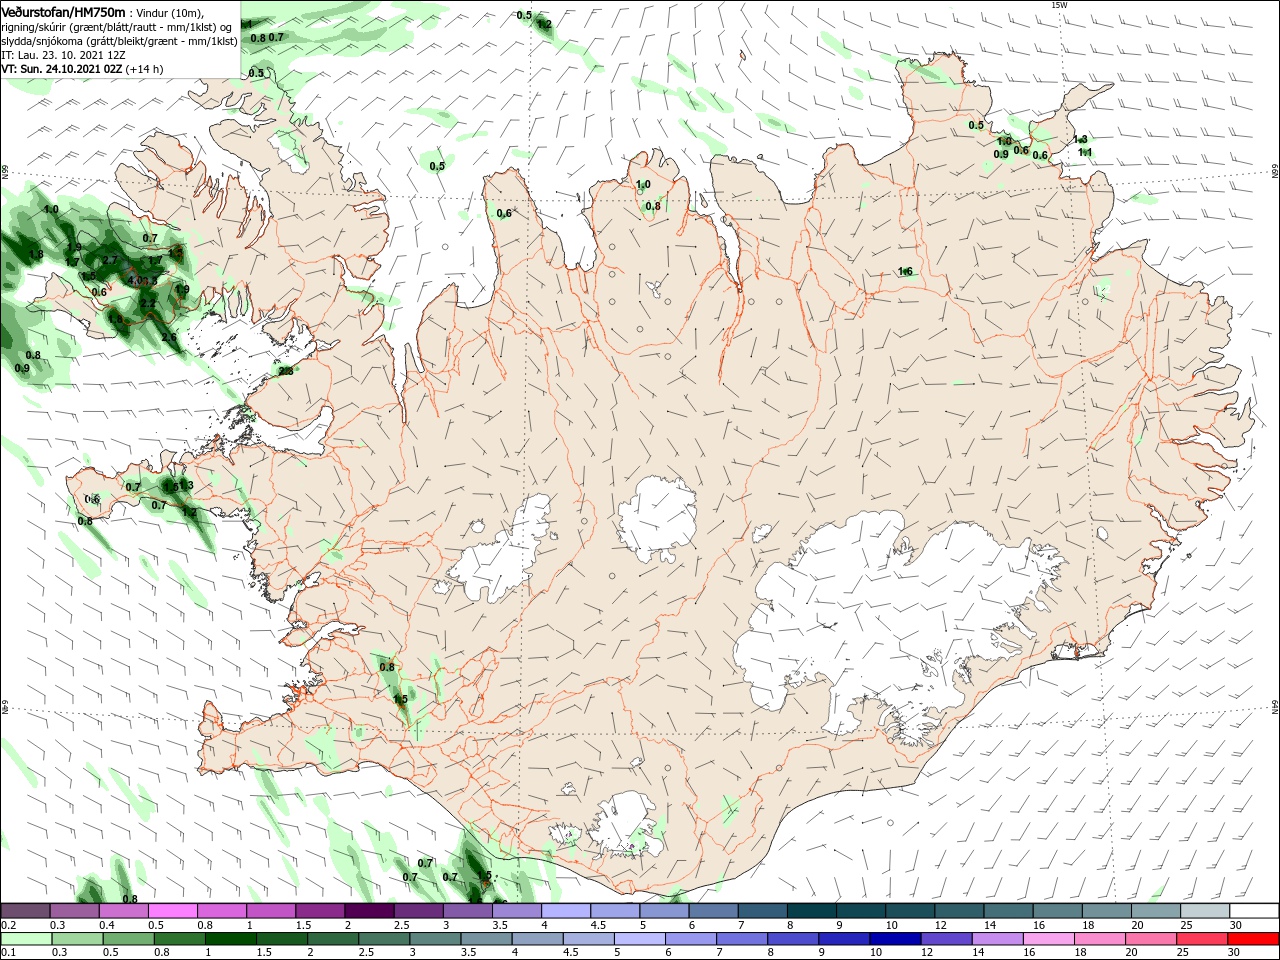The width and height of the screenshot is (1280, 960).
Task: Click the navy blue swatch labeled 10
Action: pyautogui.click(x=893, y=939)
